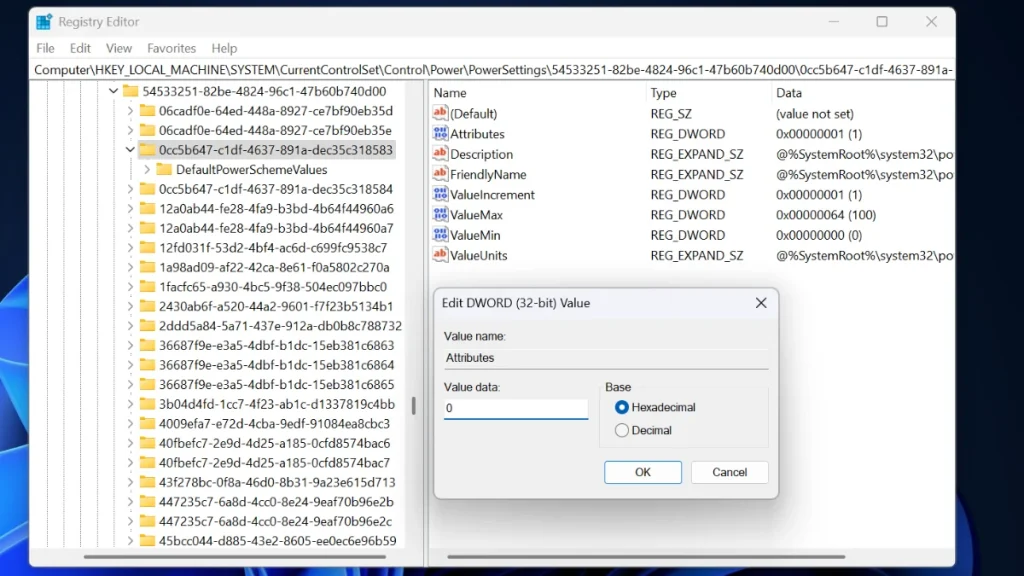Click folder icon of 1facfc65-a930-4bc5 key
Image resolution: width=1024 pixels, height=576 pixels.
(148, 287)
